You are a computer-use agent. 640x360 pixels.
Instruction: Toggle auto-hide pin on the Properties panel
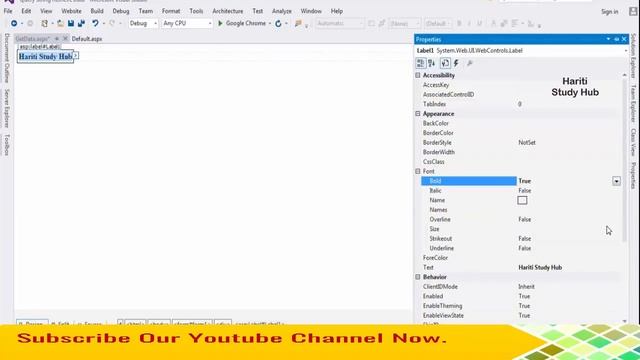(616, 39)
